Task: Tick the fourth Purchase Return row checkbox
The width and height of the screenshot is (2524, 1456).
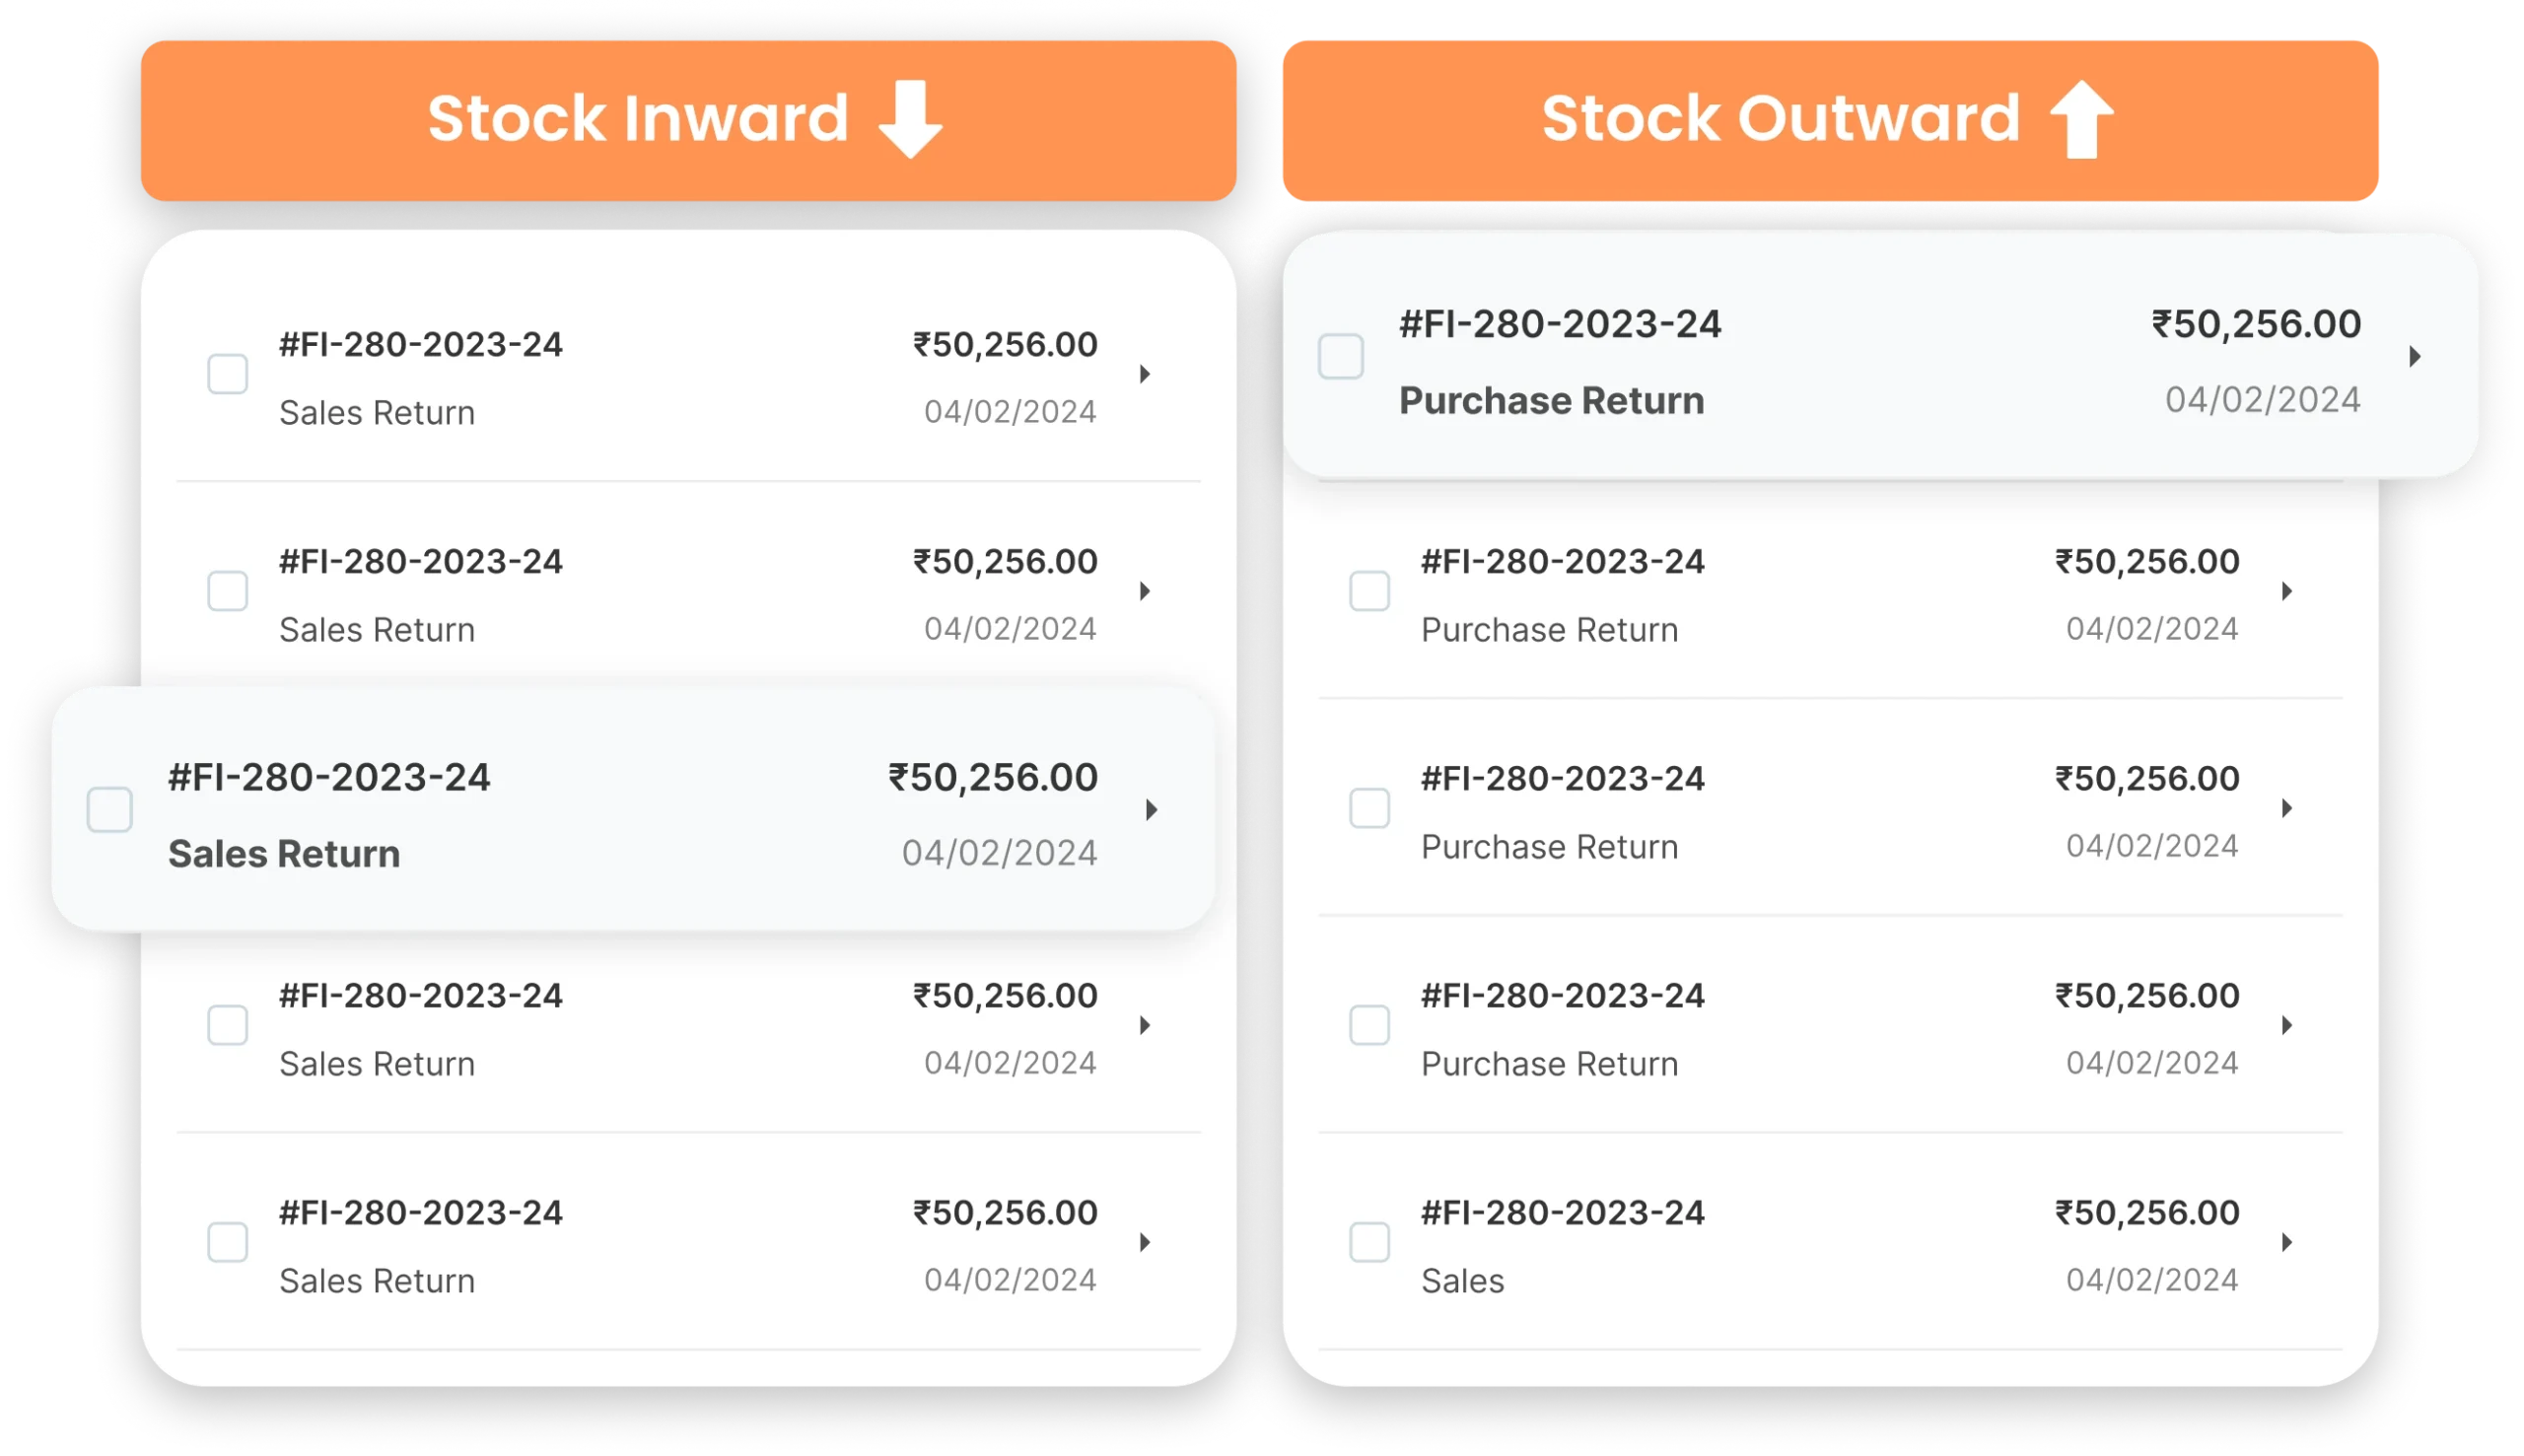Action: (x=1368, y=1024)
